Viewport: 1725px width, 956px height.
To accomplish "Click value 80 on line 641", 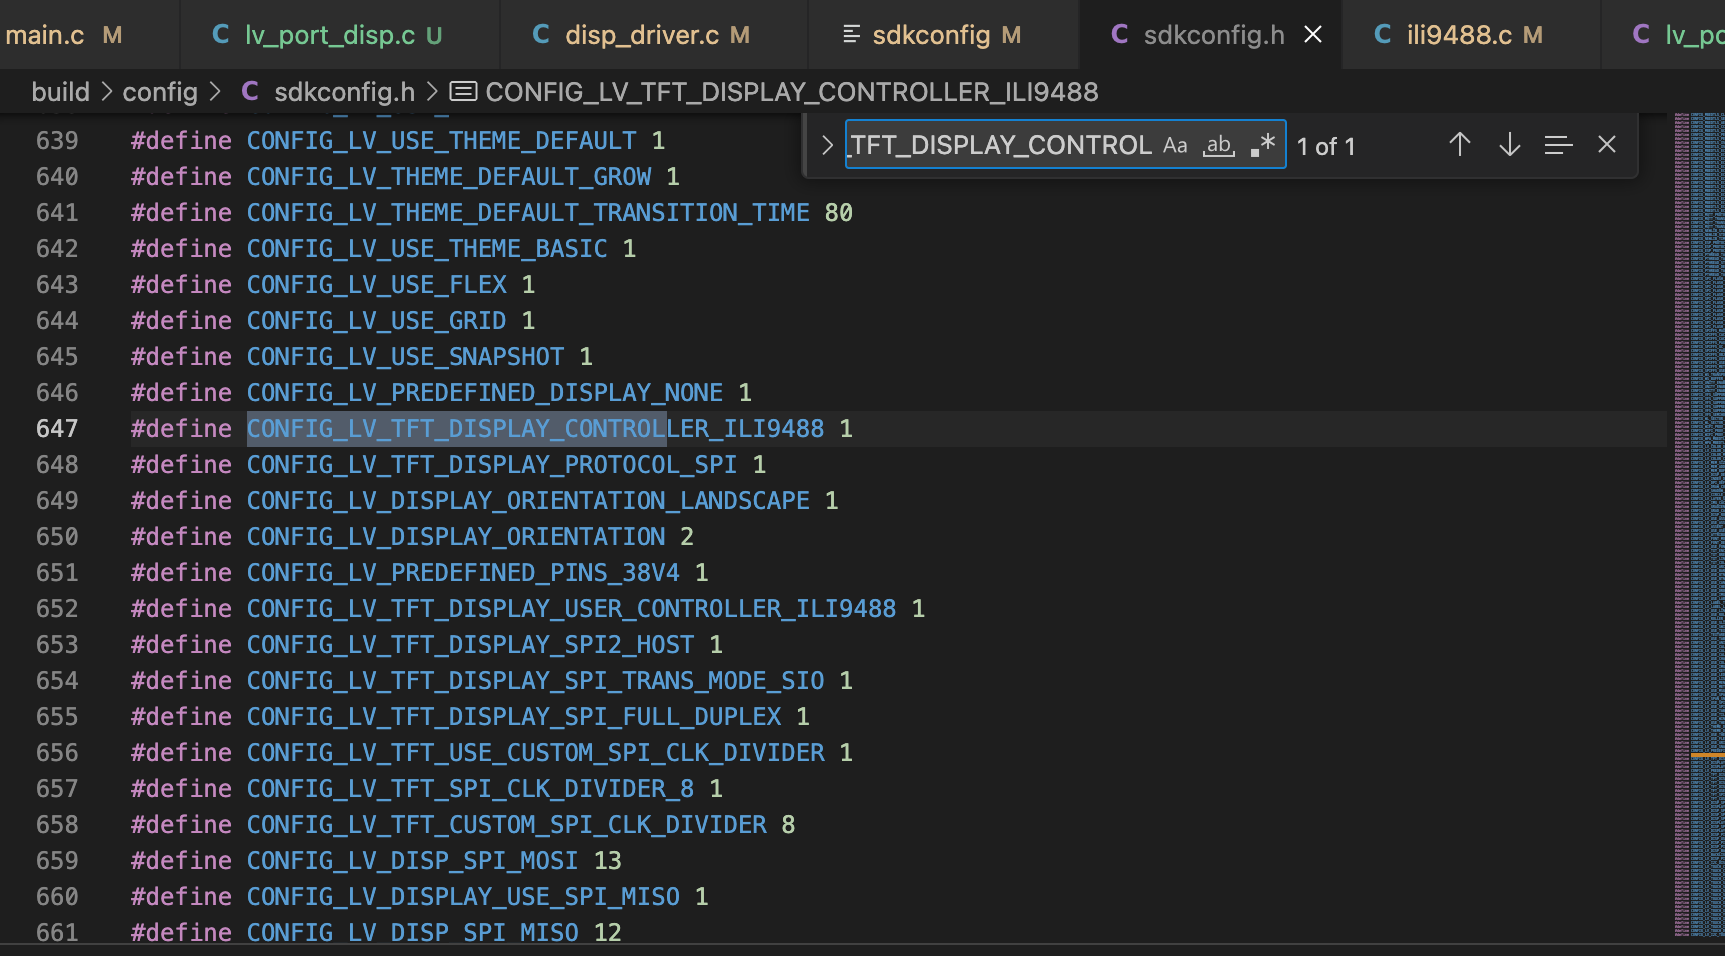I will 839,213.
